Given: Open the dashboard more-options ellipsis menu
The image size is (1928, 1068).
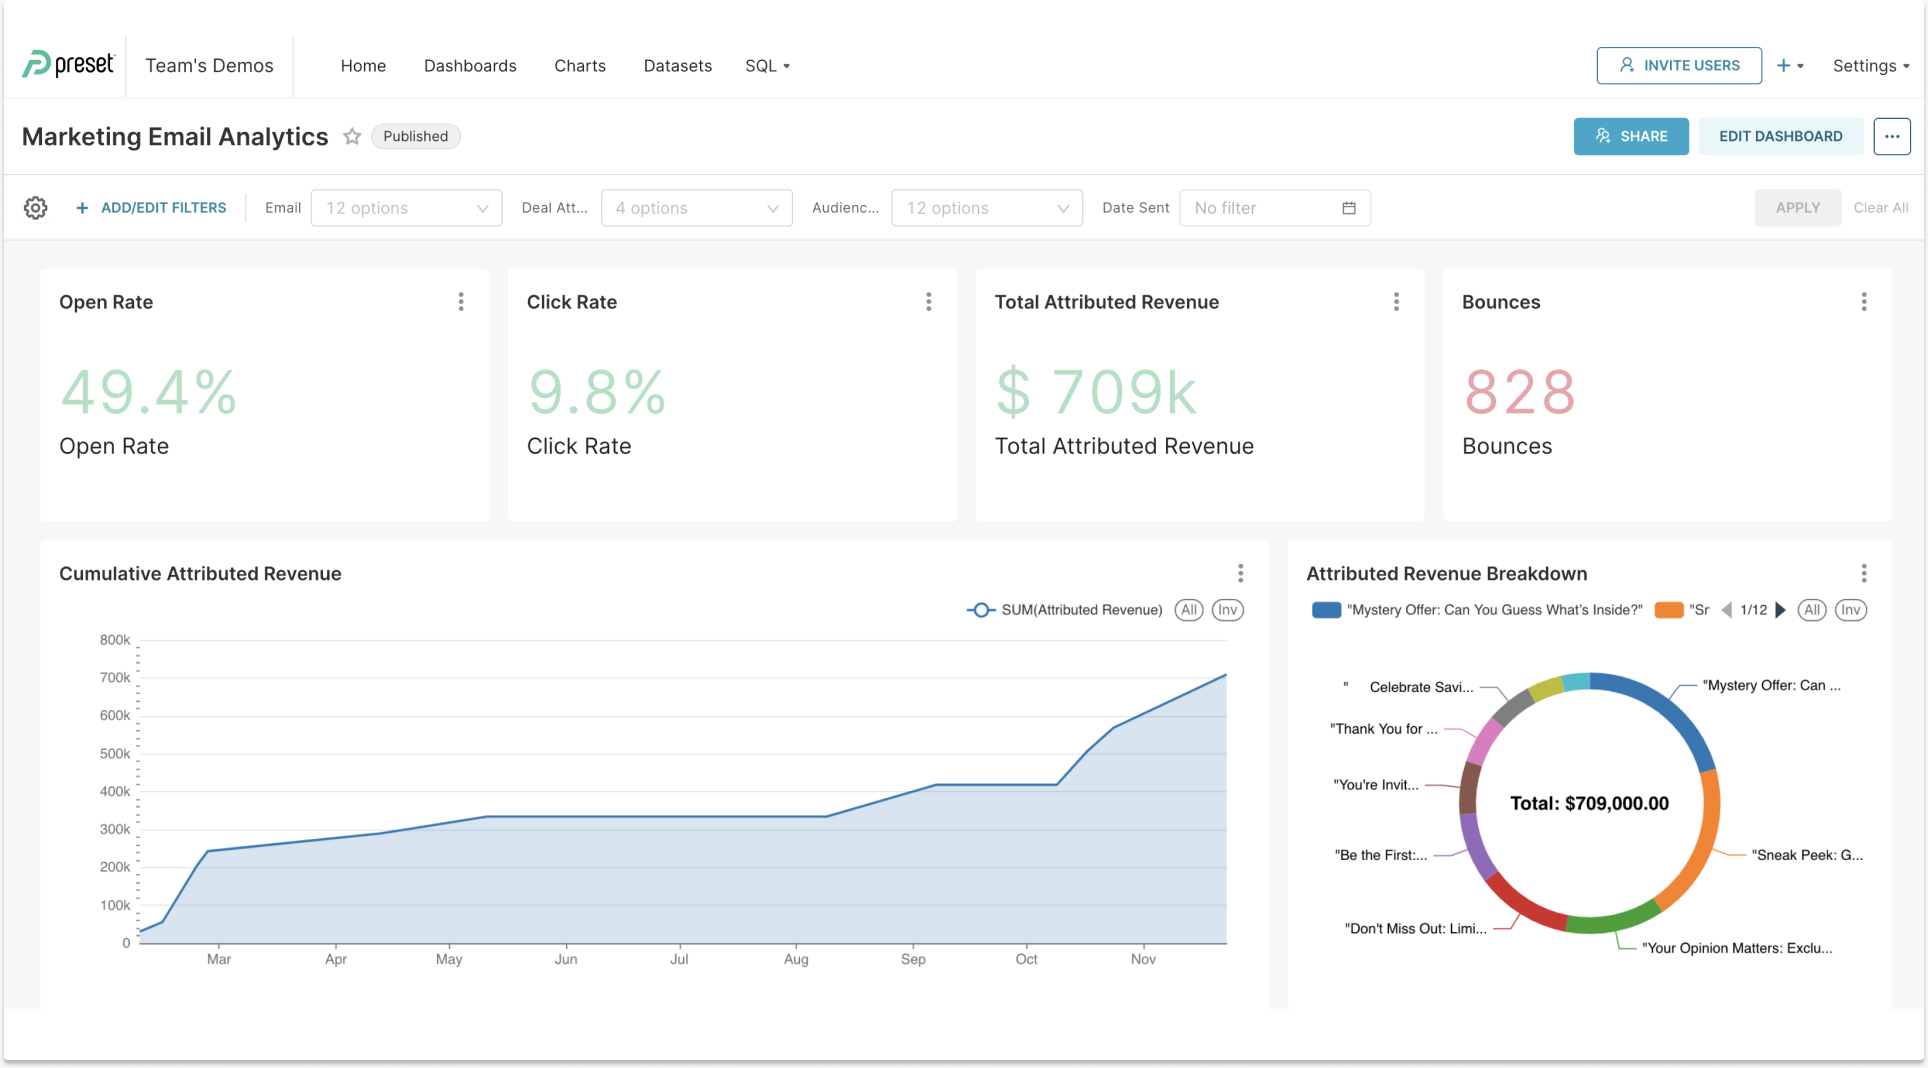Looking at the screenshot, I should [1892, 136].
